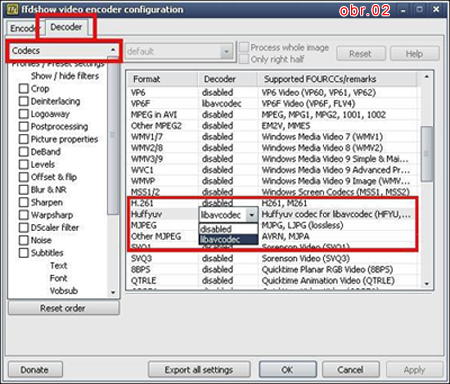The image size is (450, 384).
Task: Toggle Process whole image checkbox
Action: tap(244, 47)
